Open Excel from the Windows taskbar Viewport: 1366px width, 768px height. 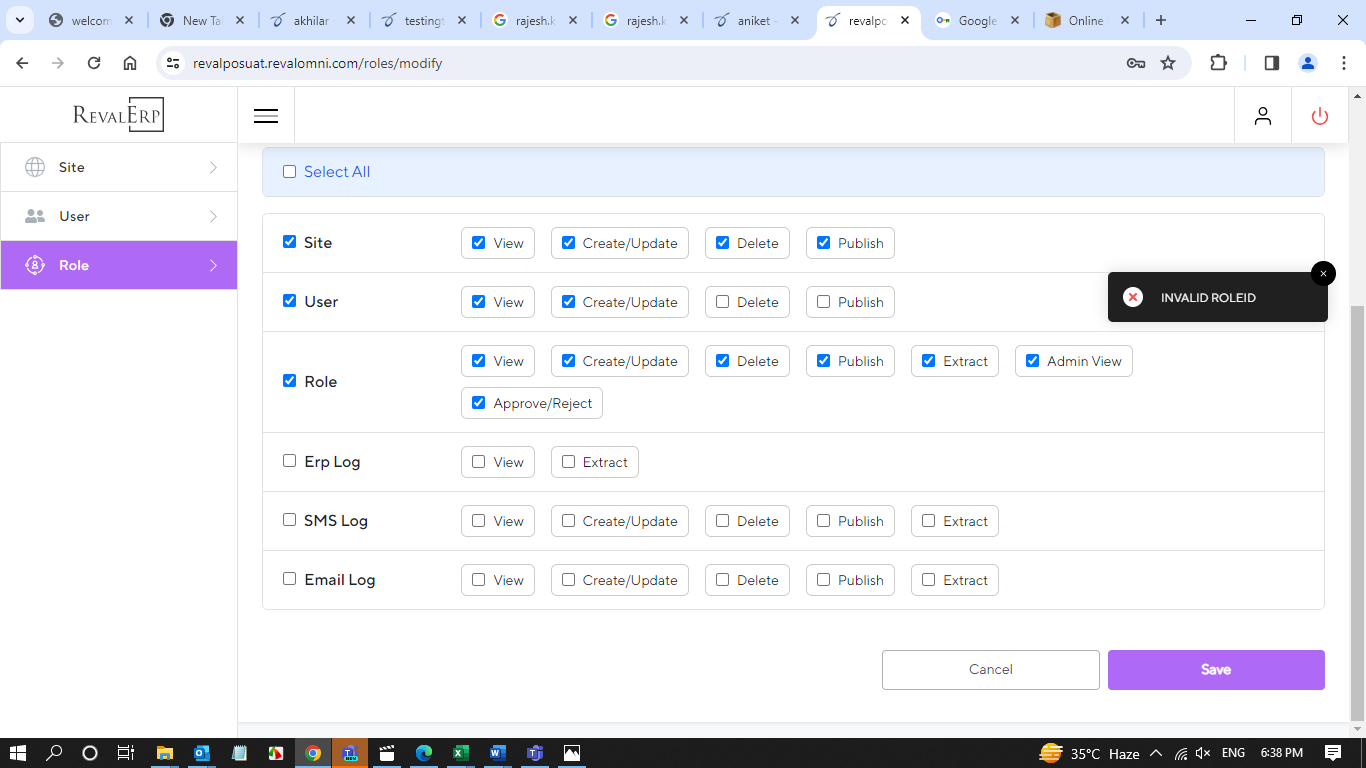point(460,753)
